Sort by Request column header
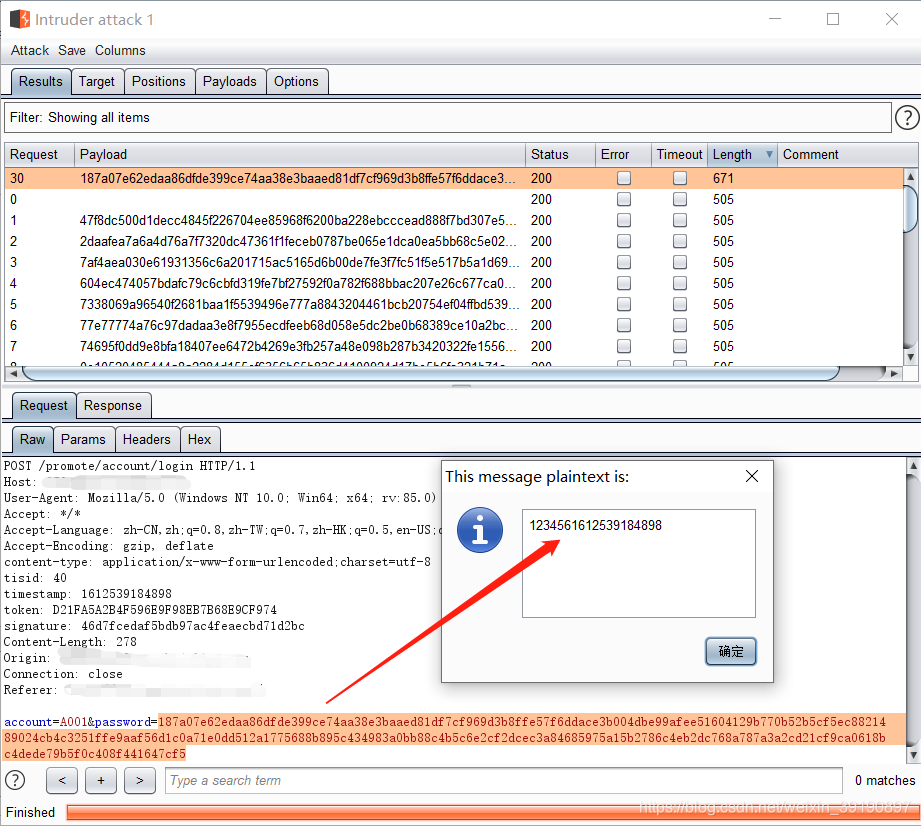The height and width of the screenshot is (826, 921). (39, 155)
